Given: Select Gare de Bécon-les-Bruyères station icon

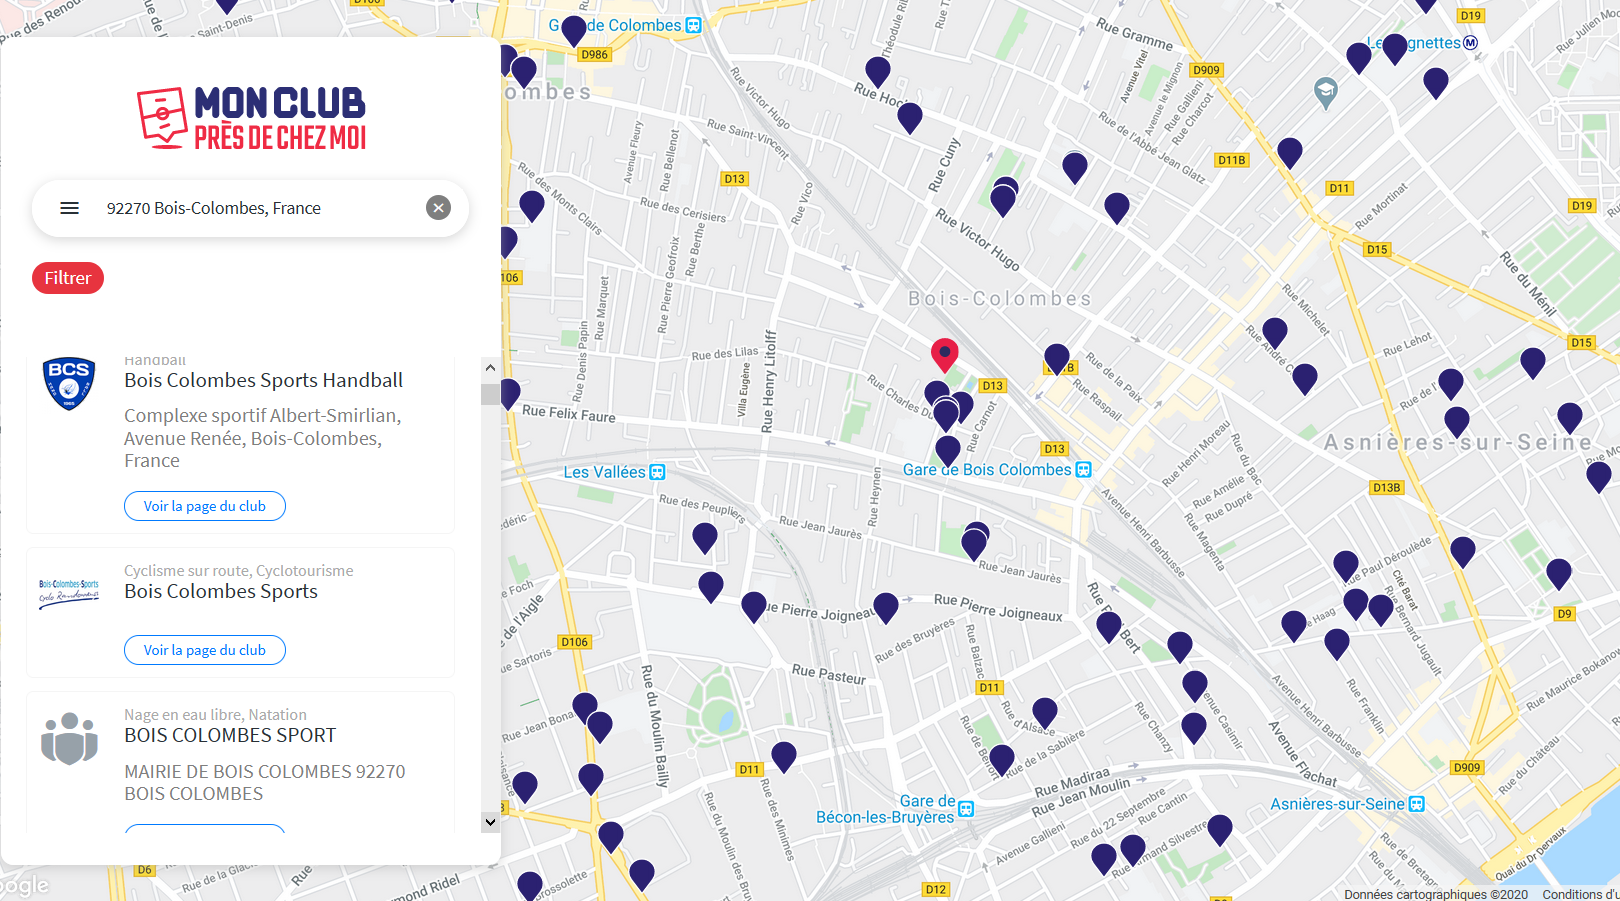Looking at the screenshot, I should [966, 809].
